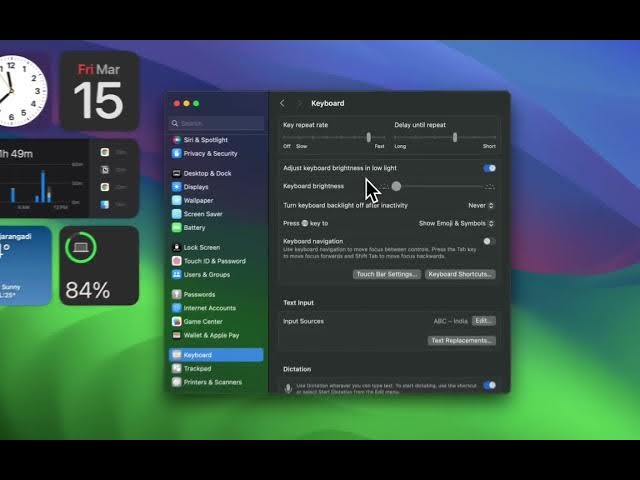Click the Sunny weather widget

point(25,265)
